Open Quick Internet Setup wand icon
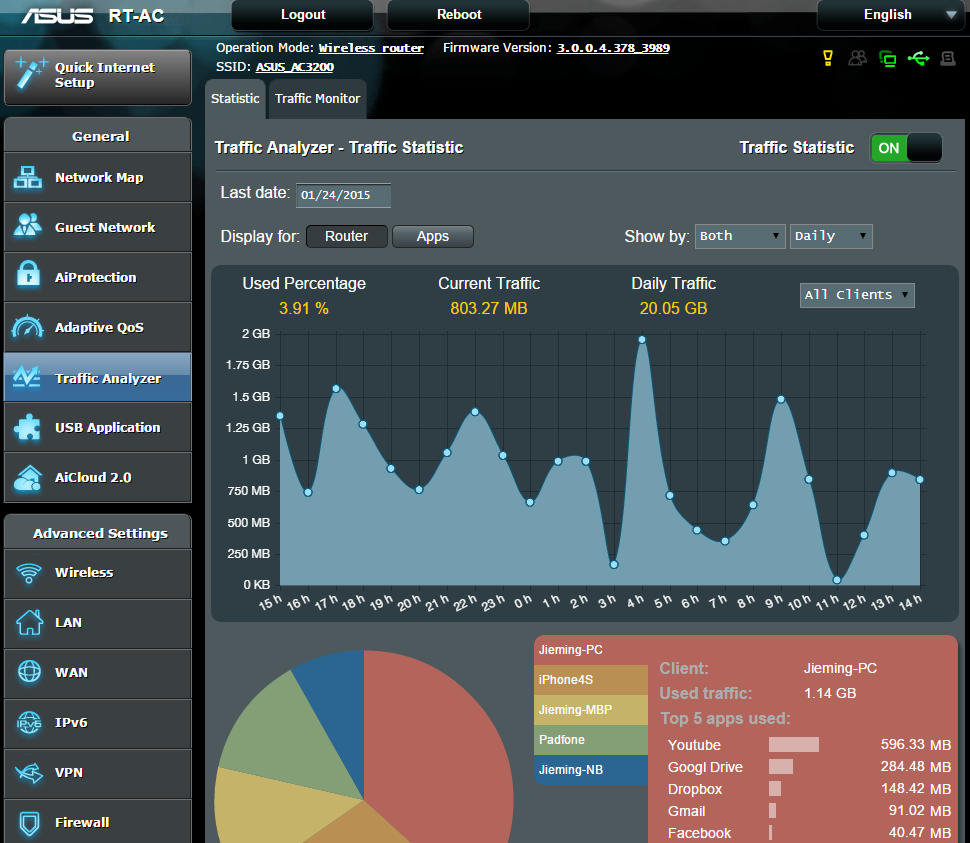This screenshot has width=970, height=843. pyautogui.click(x=30, y=72)
